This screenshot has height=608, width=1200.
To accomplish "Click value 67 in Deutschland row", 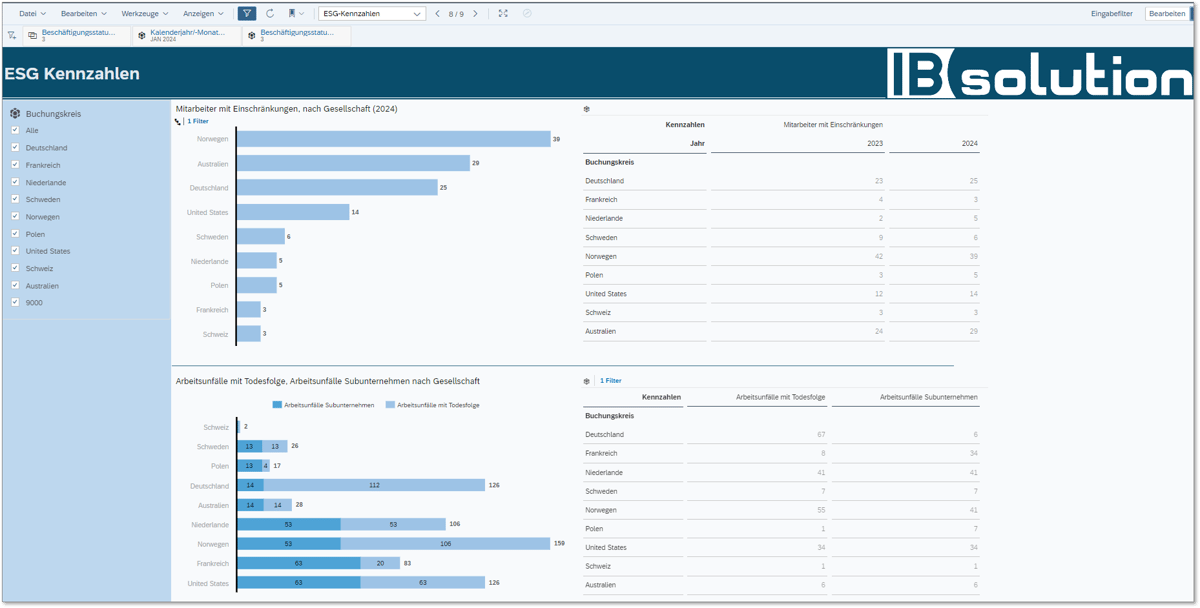I will coord(821,435).
